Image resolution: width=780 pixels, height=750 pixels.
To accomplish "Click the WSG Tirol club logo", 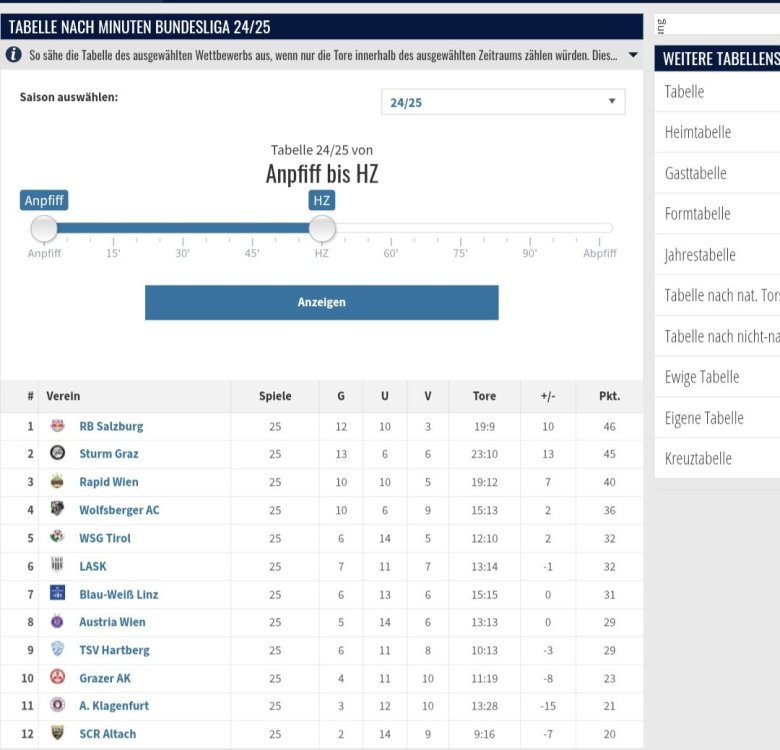I will [x=58, y=538].
